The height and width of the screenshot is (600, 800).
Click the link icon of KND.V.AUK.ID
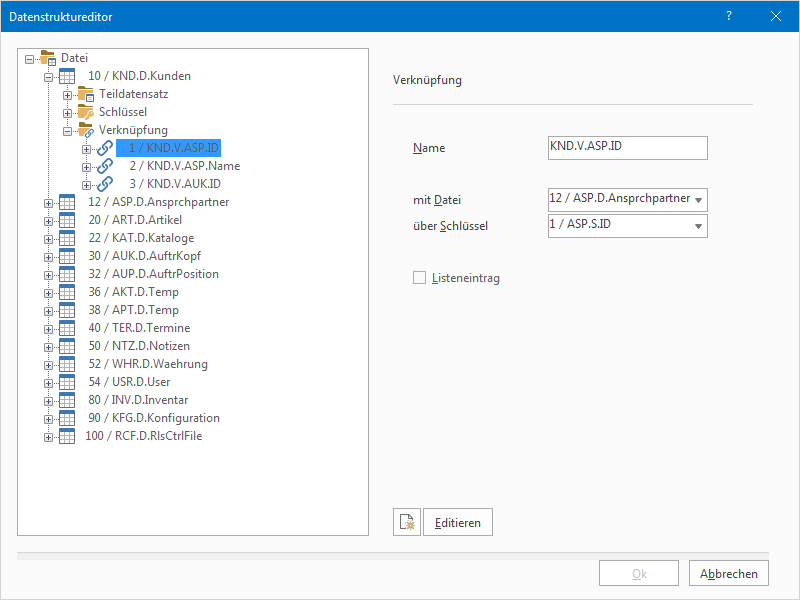point(105,184)
